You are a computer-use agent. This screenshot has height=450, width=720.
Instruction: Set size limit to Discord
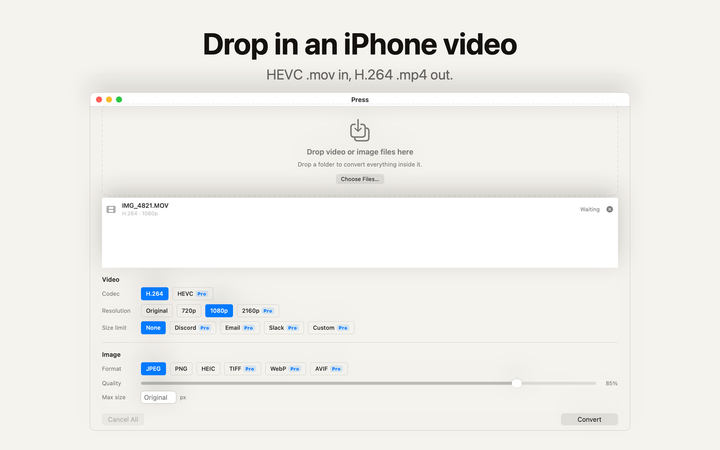(x=192, y=328)
